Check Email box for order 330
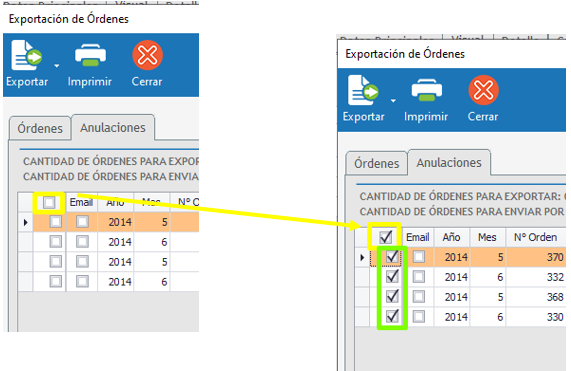Screen dimensions: 571x371 (419, 316)
